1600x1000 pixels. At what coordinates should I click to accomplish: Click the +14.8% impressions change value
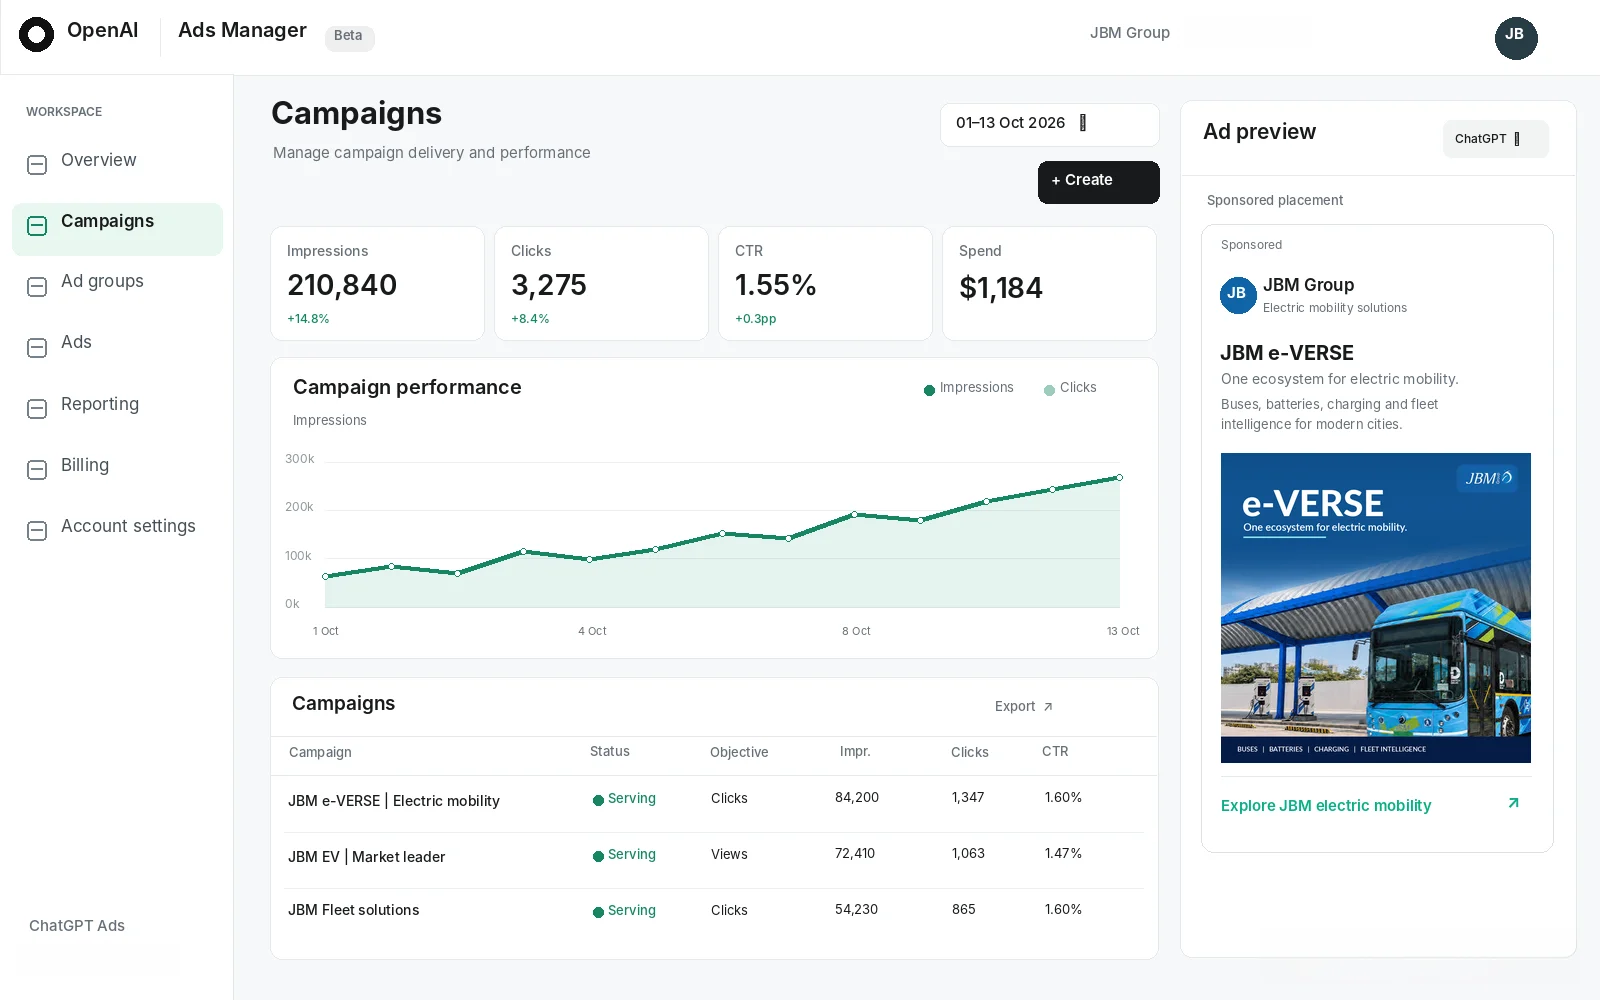[x=308, y=319]
